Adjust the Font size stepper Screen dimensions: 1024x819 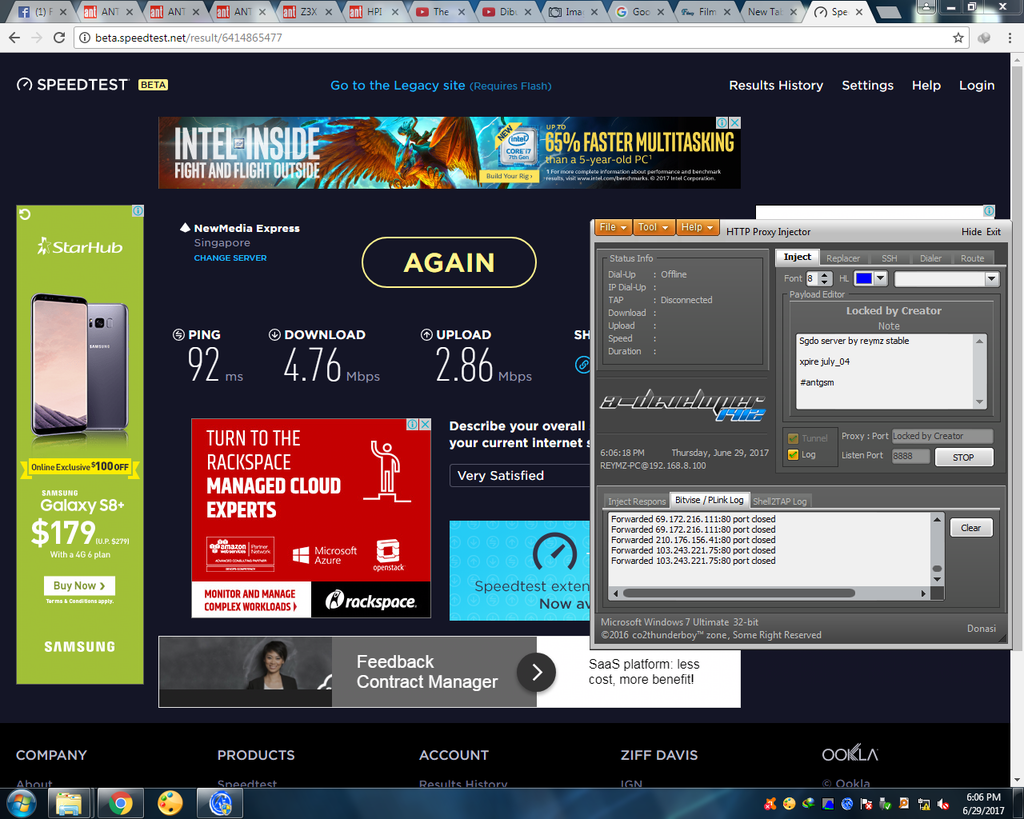pos(825,278)
